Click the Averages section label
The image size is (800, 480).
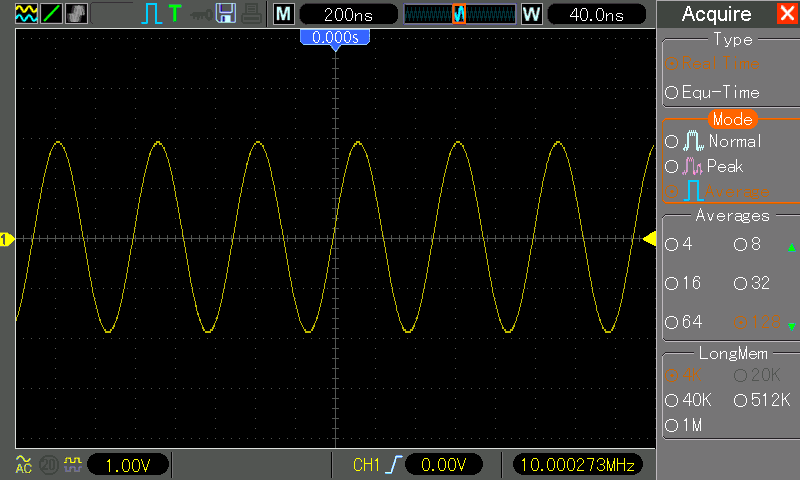pyautogui.click(x=733, y=216)
